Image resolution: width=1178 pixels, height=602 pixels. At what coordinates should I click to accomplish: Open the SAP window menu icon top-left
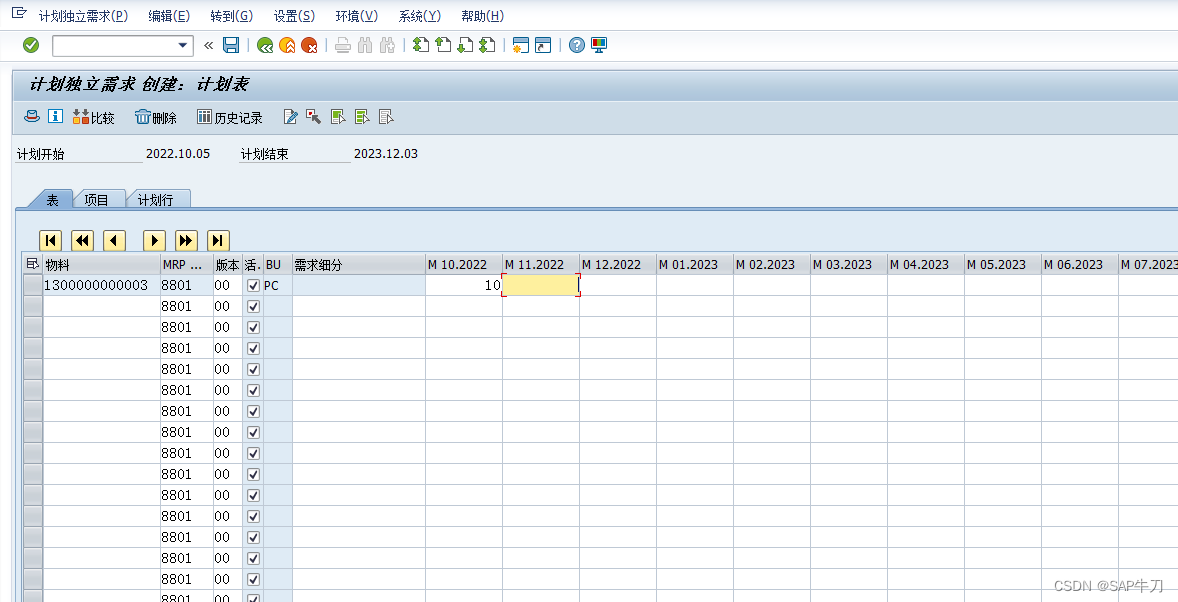(20, 14)
